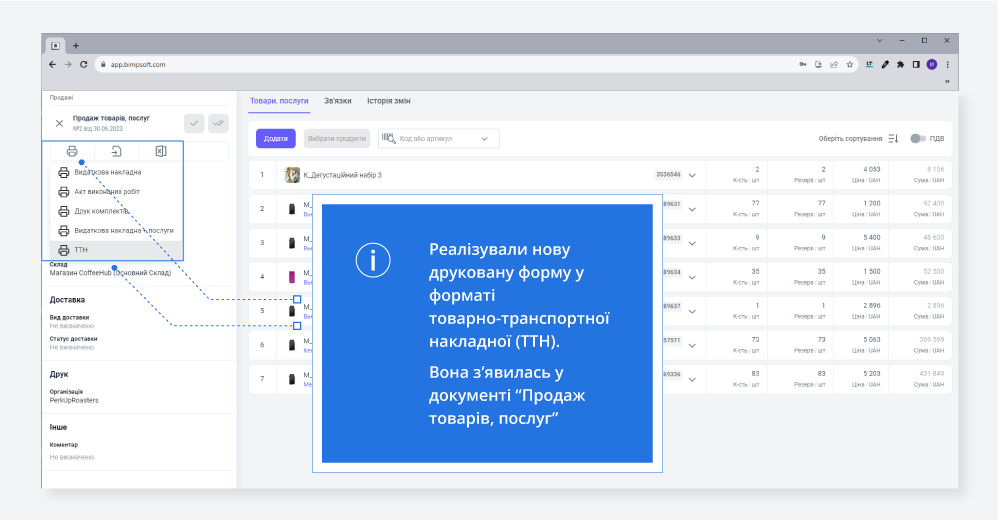Viewport: 1000px width, 520px height.
Task: Choose Видаткова накладна print form
Action: point(107,172)
